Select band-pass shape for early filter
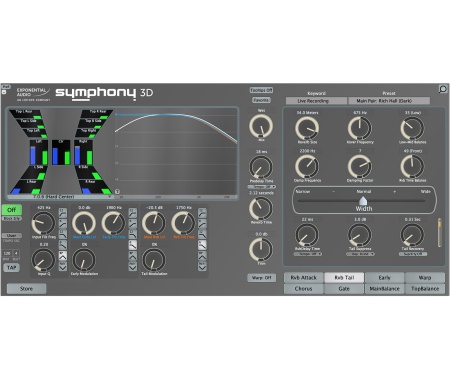Screen dimensions: 450x380 (133, 256)
